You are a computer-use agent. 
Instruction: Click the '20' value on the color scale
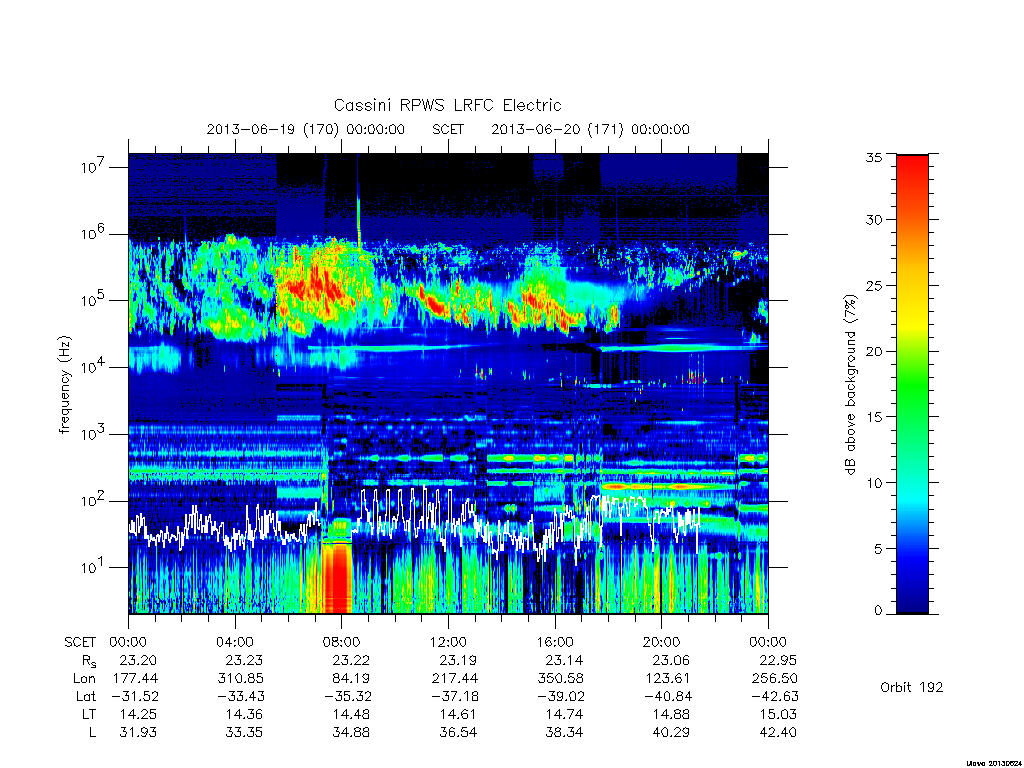(x=873, y=351)
